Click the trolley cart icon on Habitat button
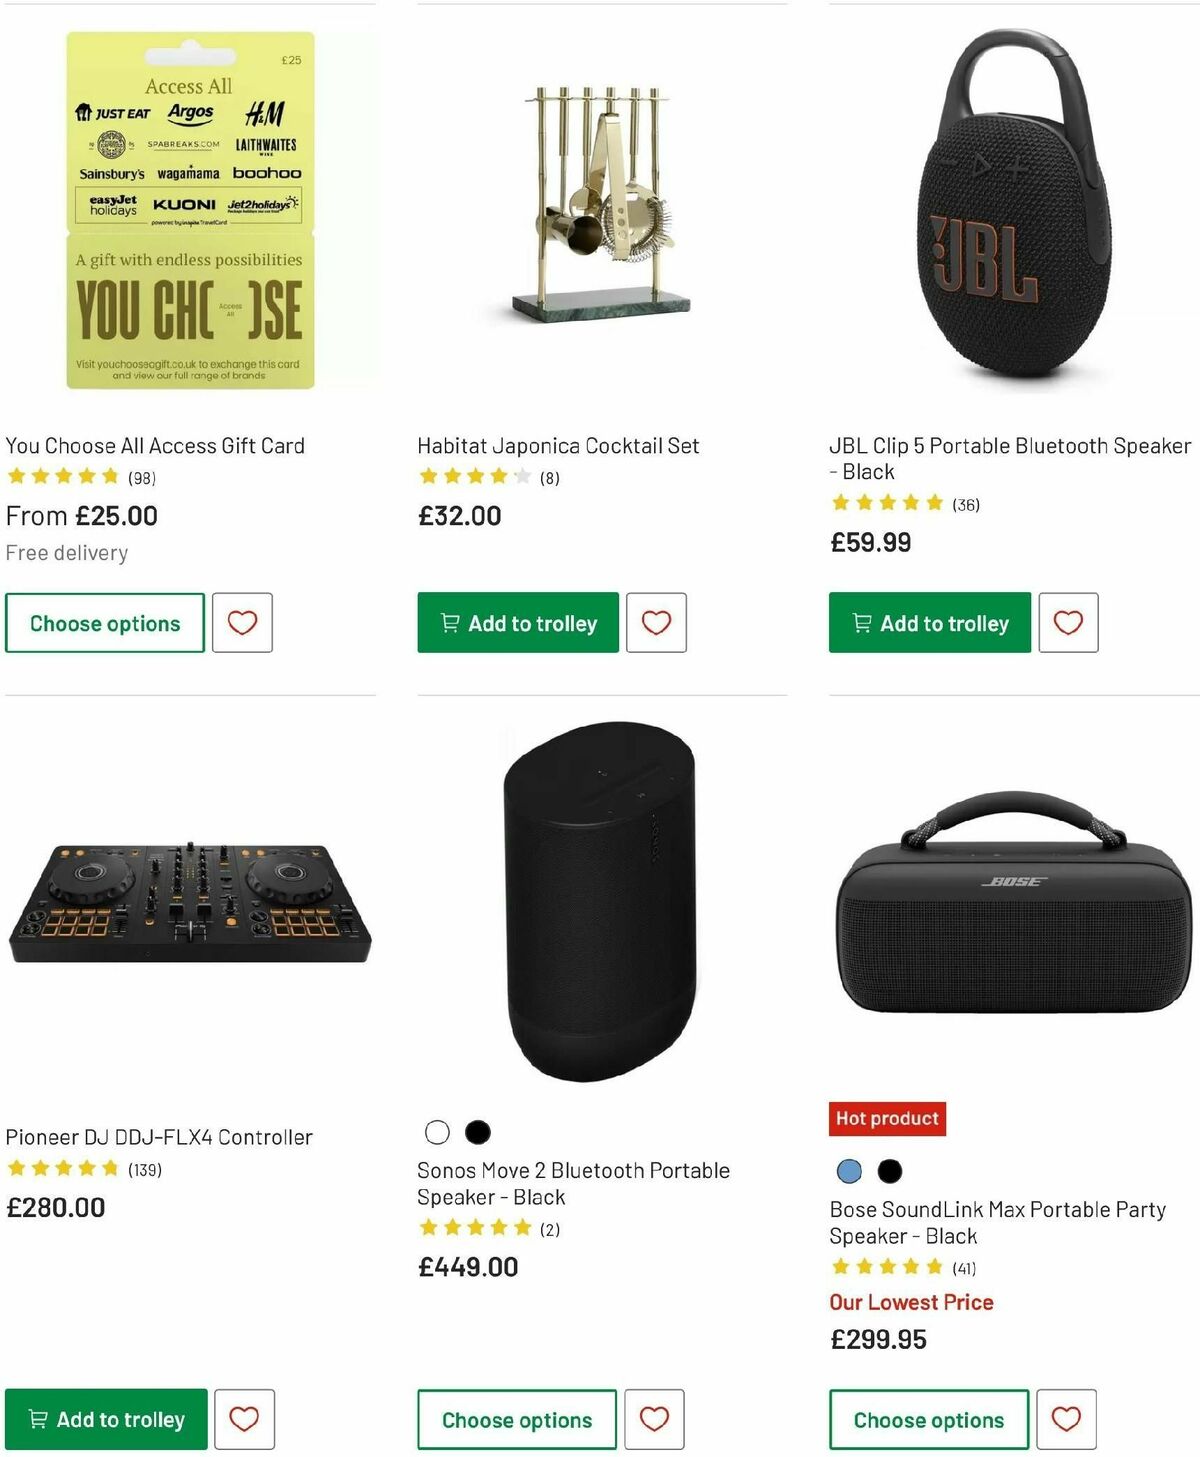Screen dimensions: 1200x1457 tap(449, 622)
